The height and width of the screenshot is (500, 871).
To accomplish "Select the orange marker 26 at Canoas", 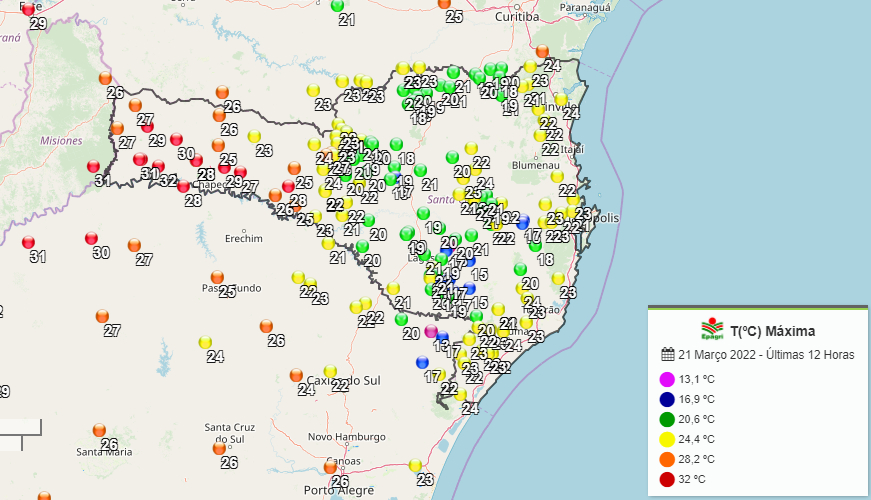I will point(331,467).
